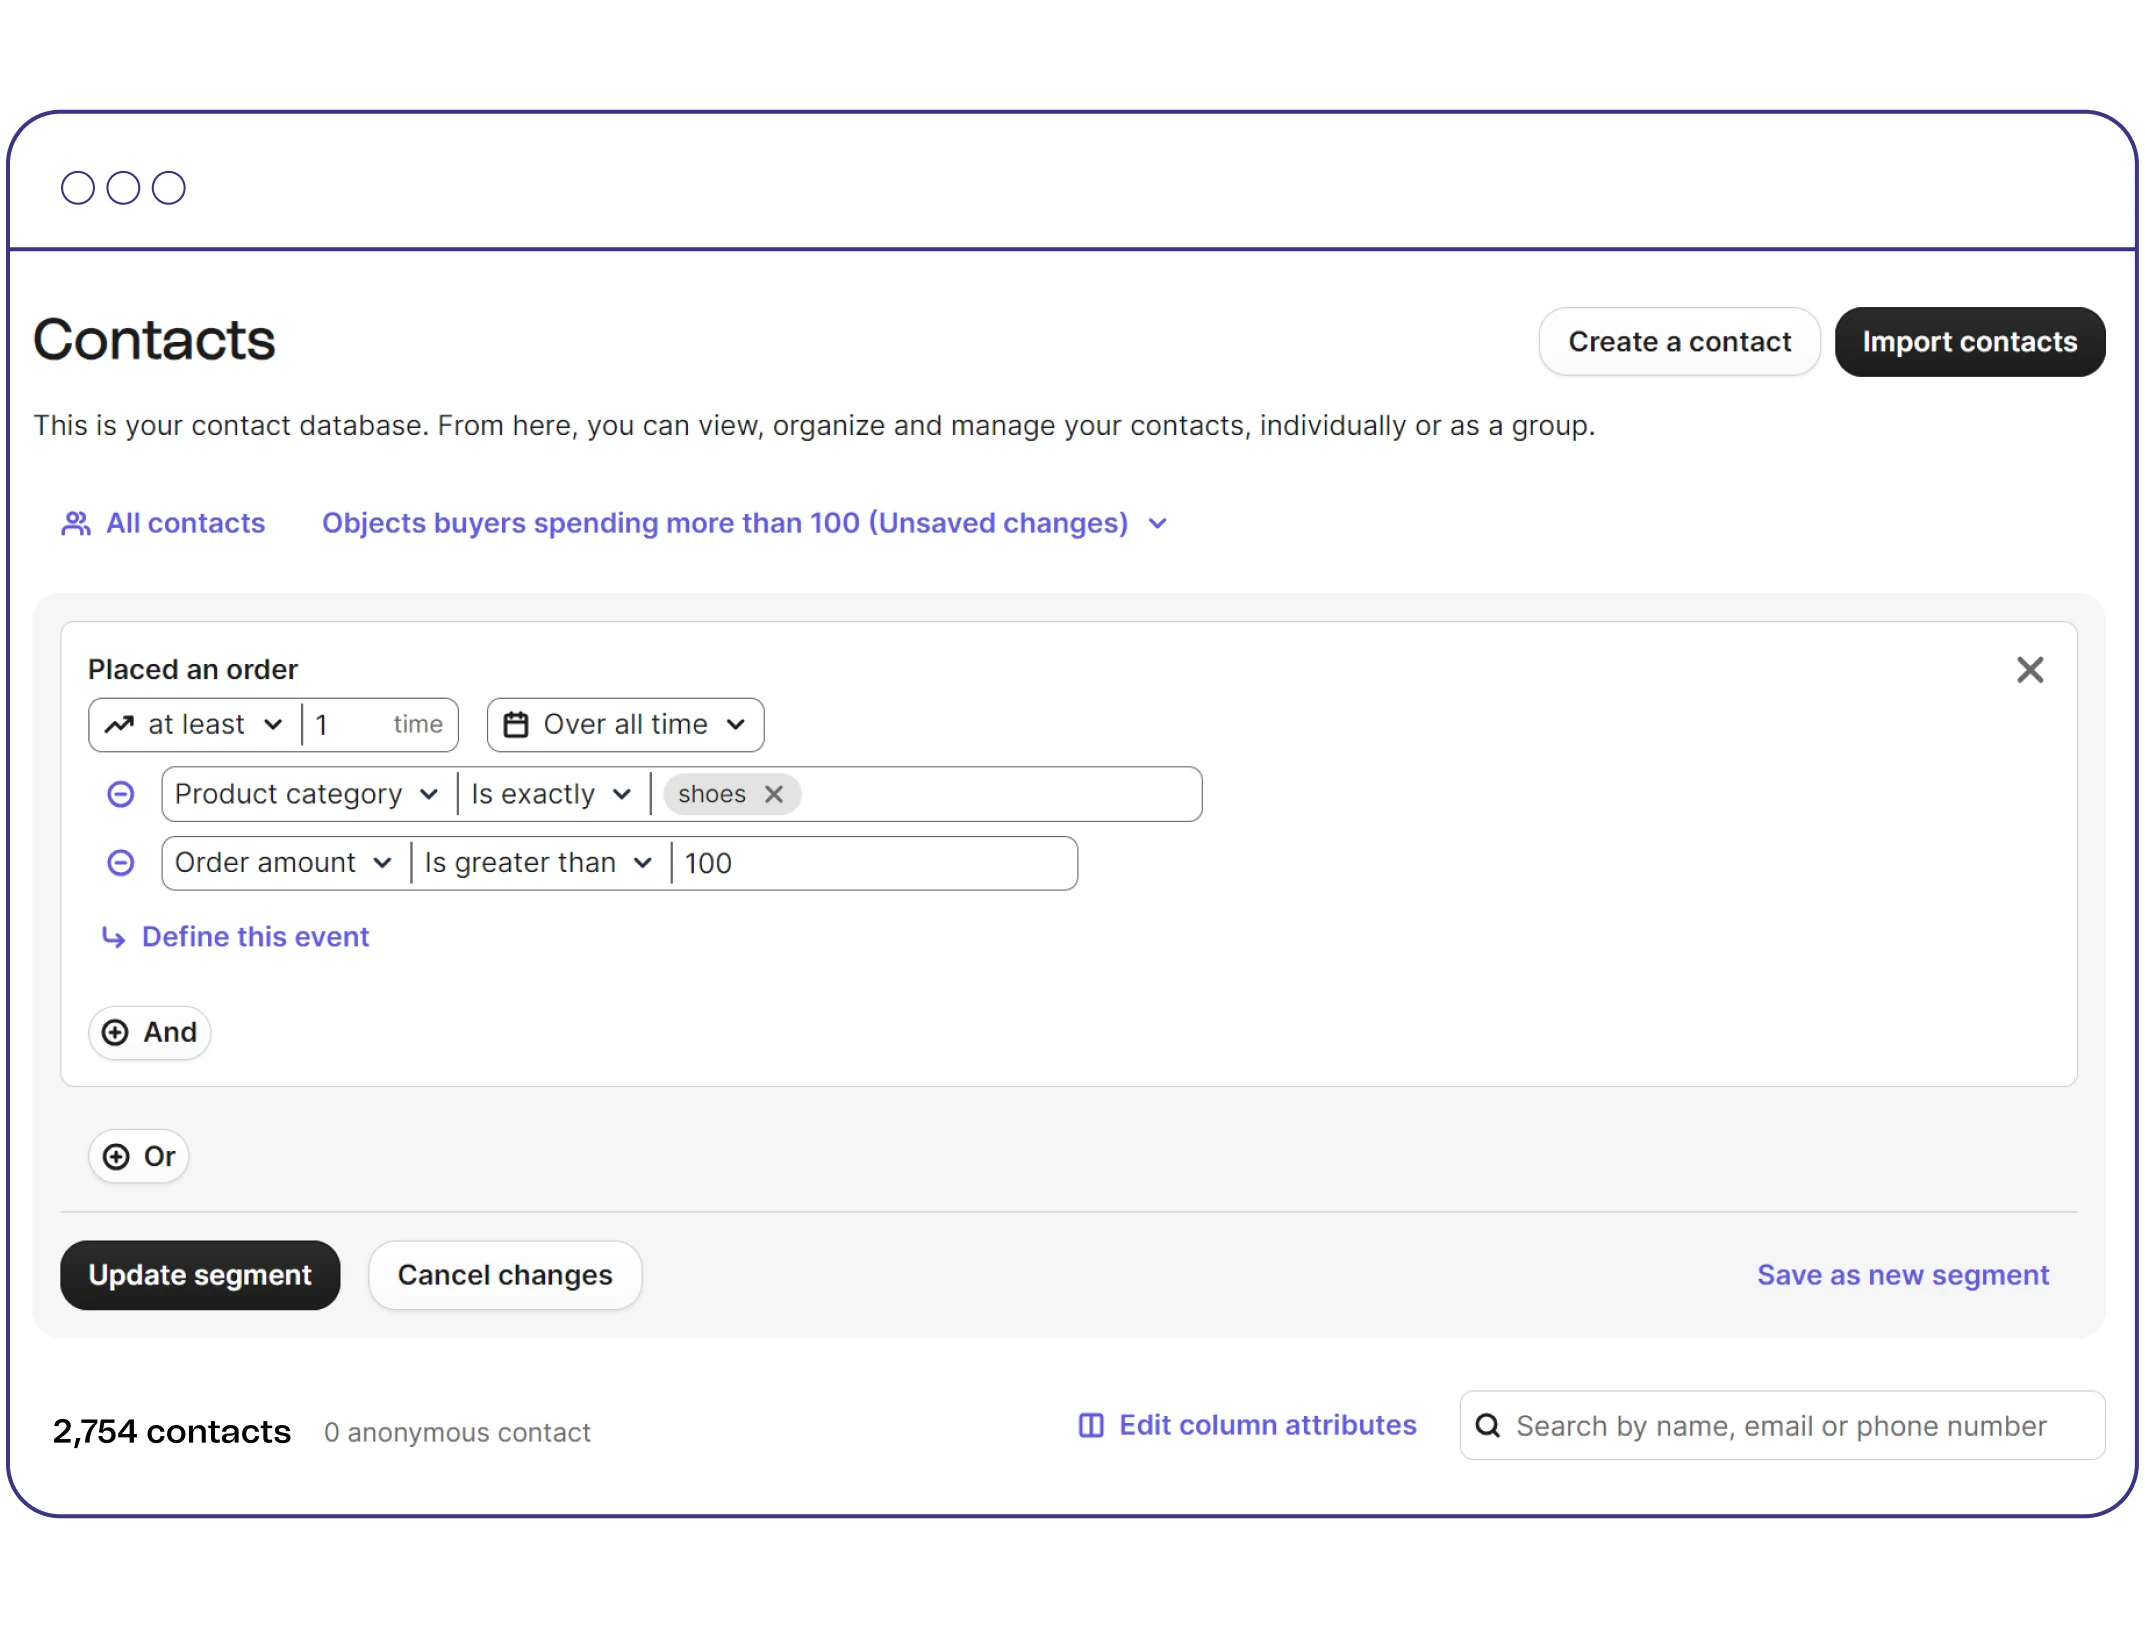Click the All contacts people icon

(76, 523)
